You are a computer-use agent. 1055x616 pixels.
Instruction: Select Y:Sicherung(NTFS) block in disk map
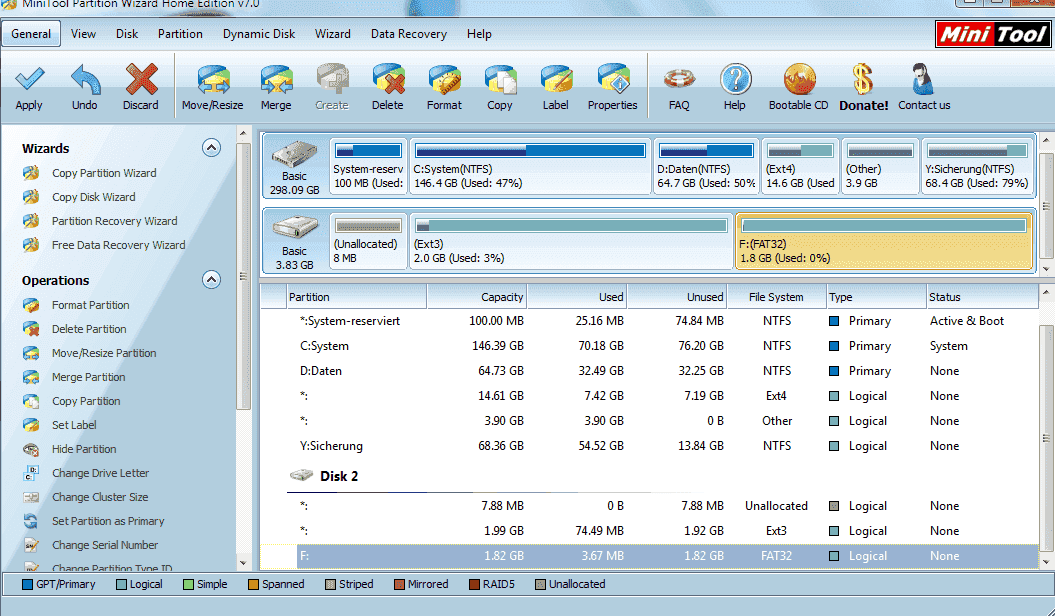[976, 167]
